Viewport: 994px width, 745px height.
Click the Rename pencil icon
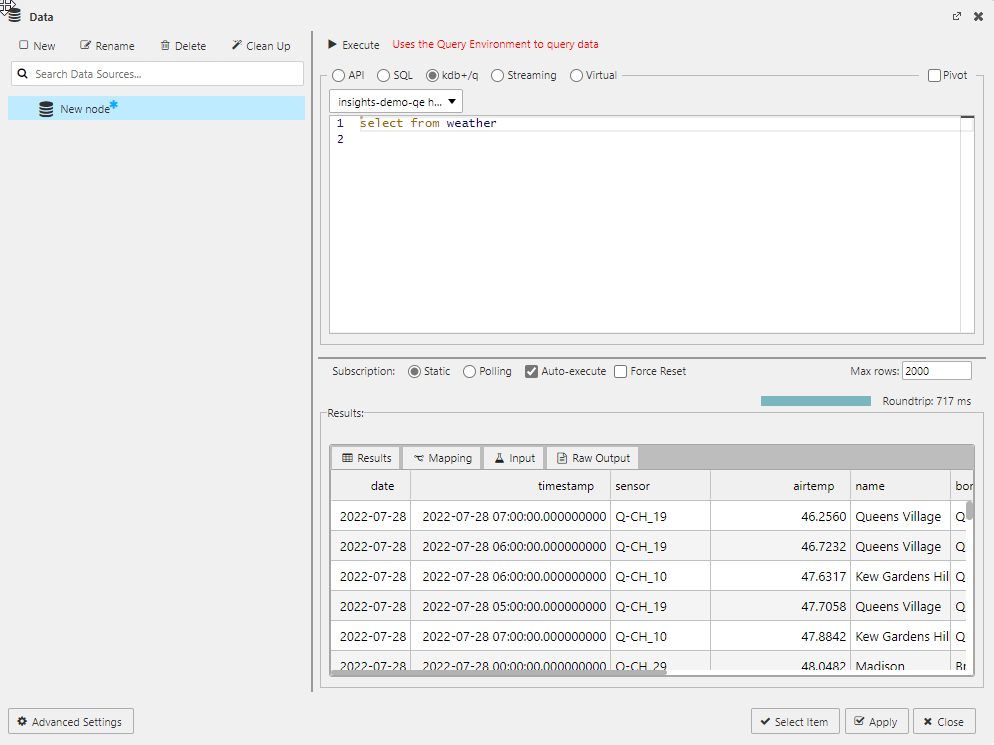pyautogui.click(x=87, y=45)
